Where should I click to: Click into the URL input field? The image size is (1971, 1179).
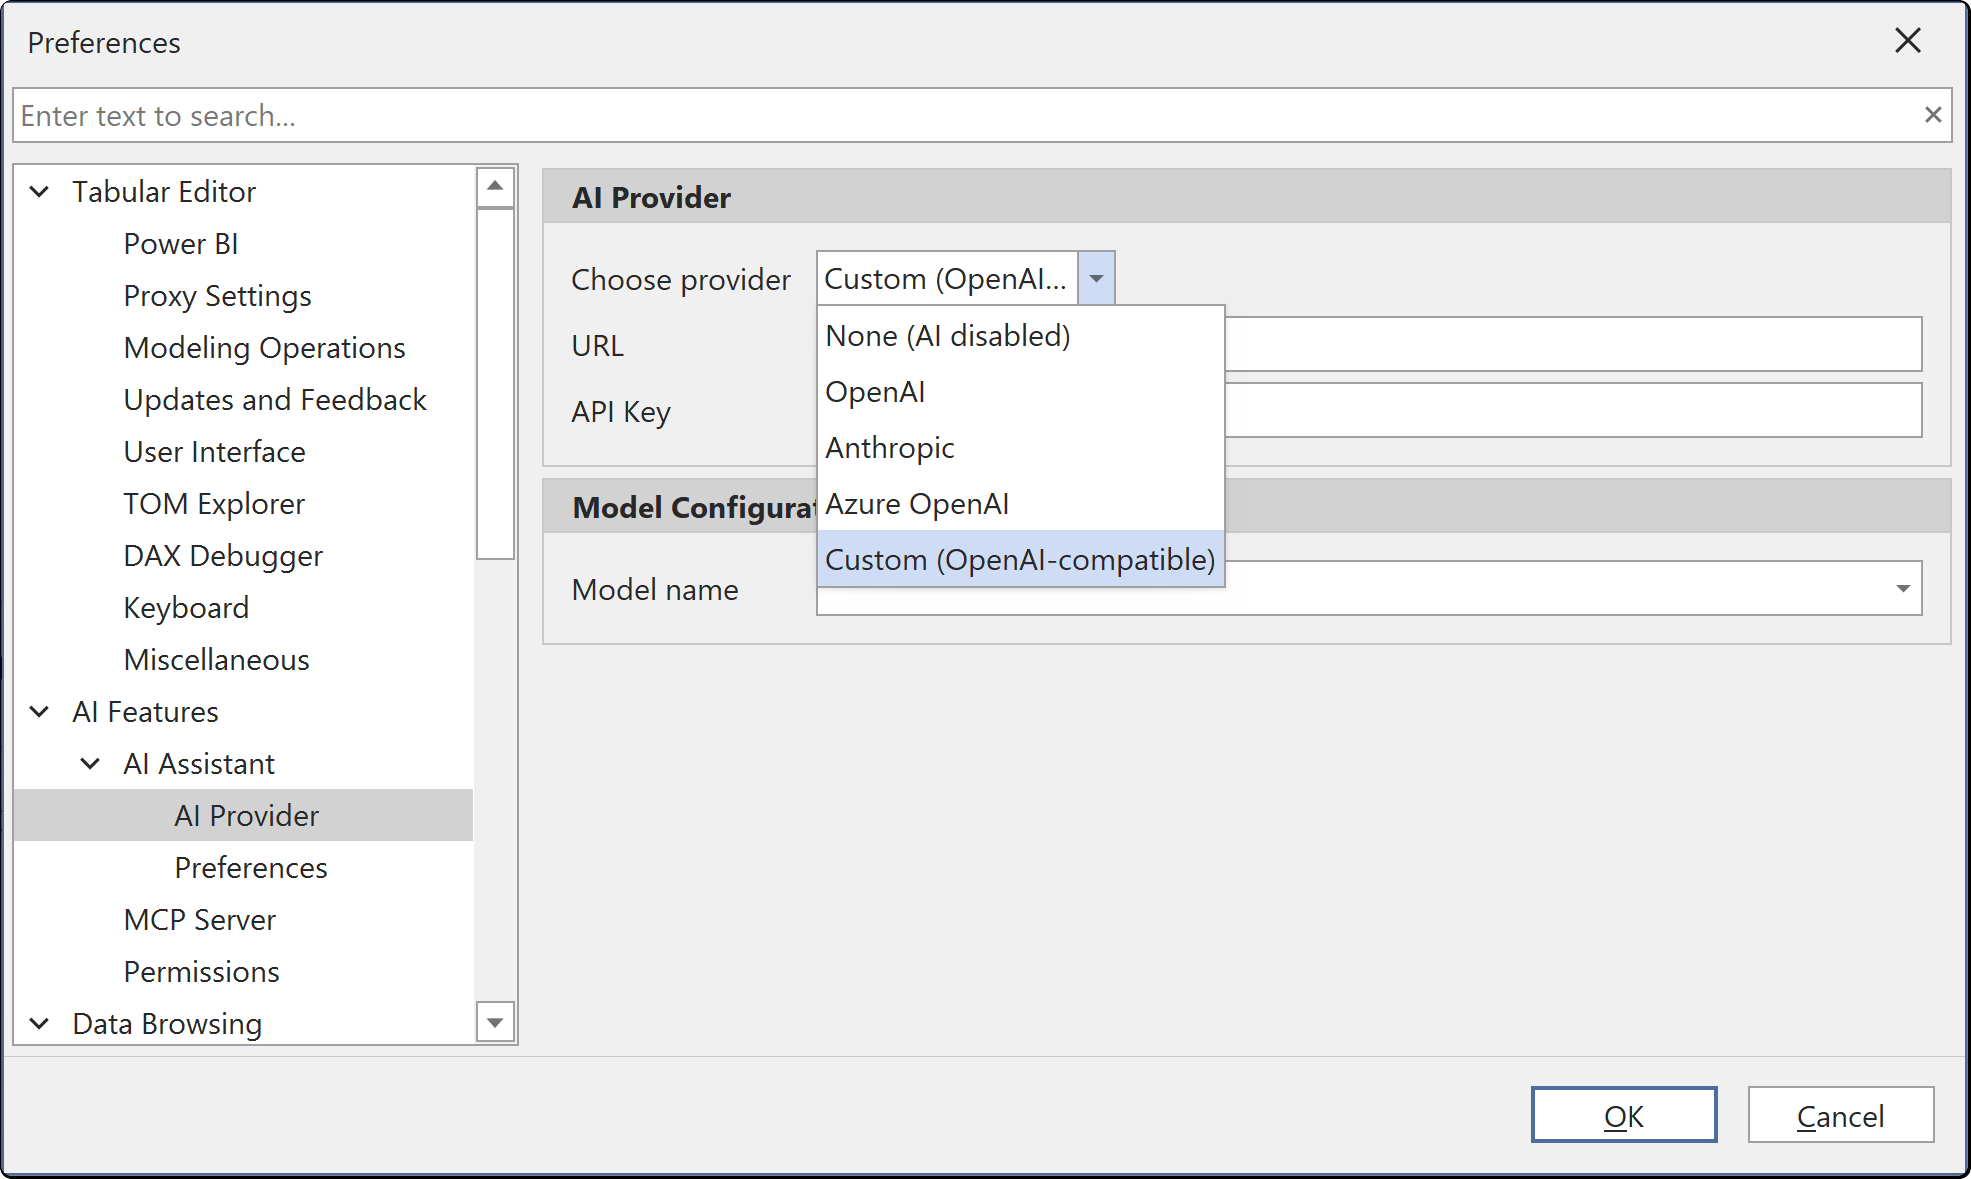[1573, 344]
